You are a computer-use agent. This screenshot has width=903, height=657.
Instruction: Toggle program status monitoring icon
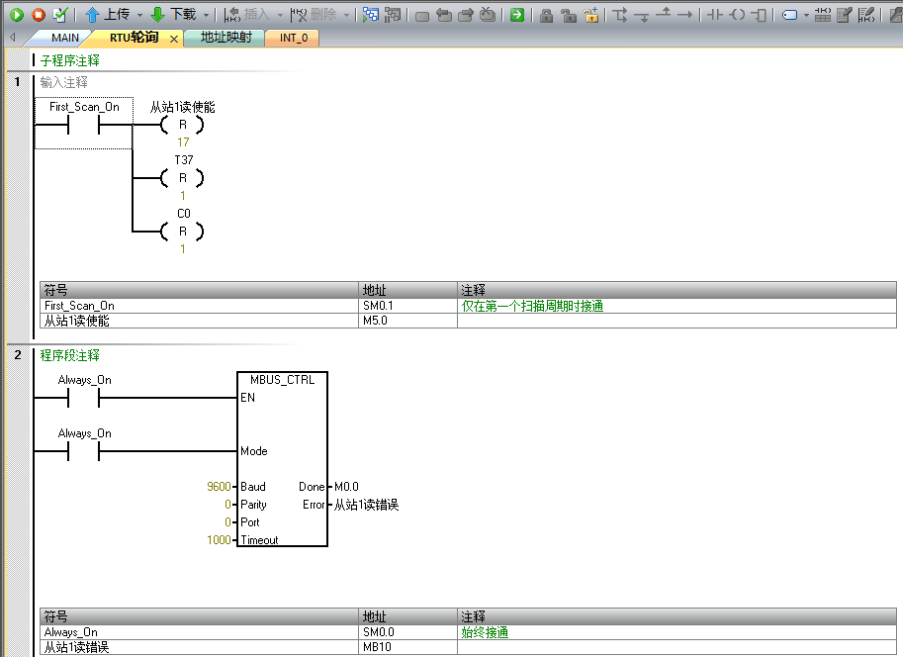pyautogui.click(x=371, y=15)
